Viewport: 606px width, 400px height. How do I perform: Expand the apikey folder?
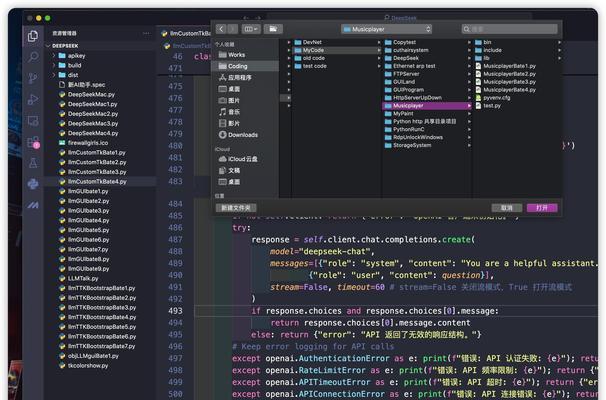point(54,56)
